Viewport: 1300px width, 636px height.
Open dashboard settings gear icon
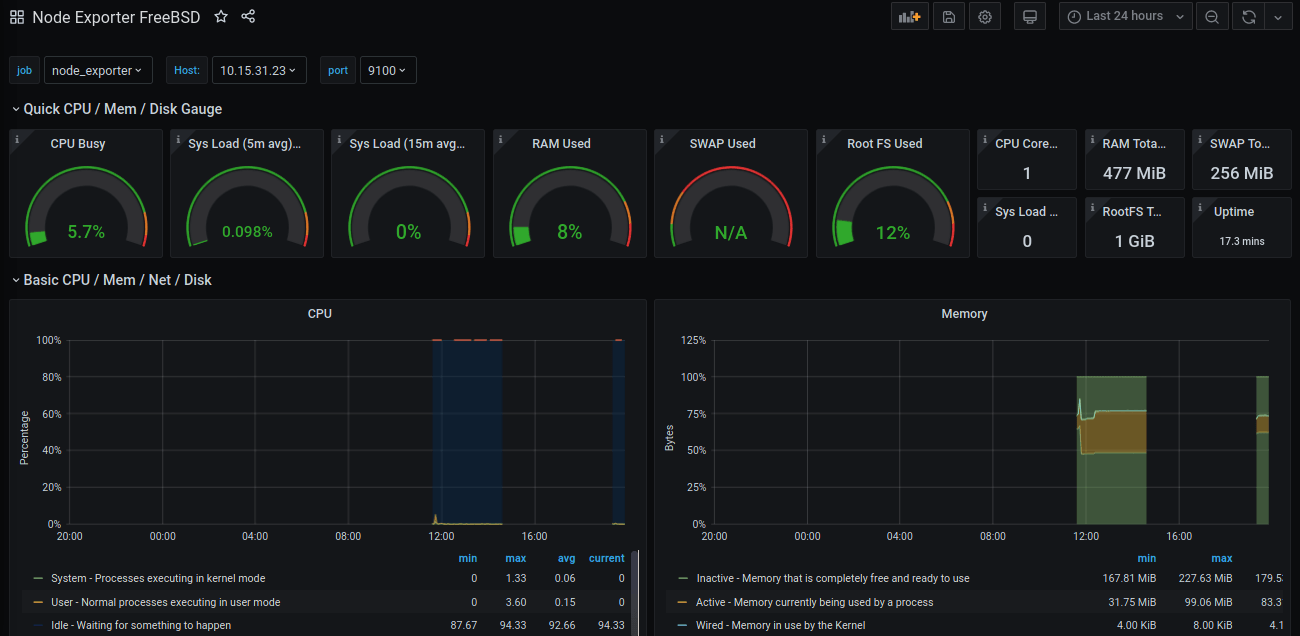985,16
